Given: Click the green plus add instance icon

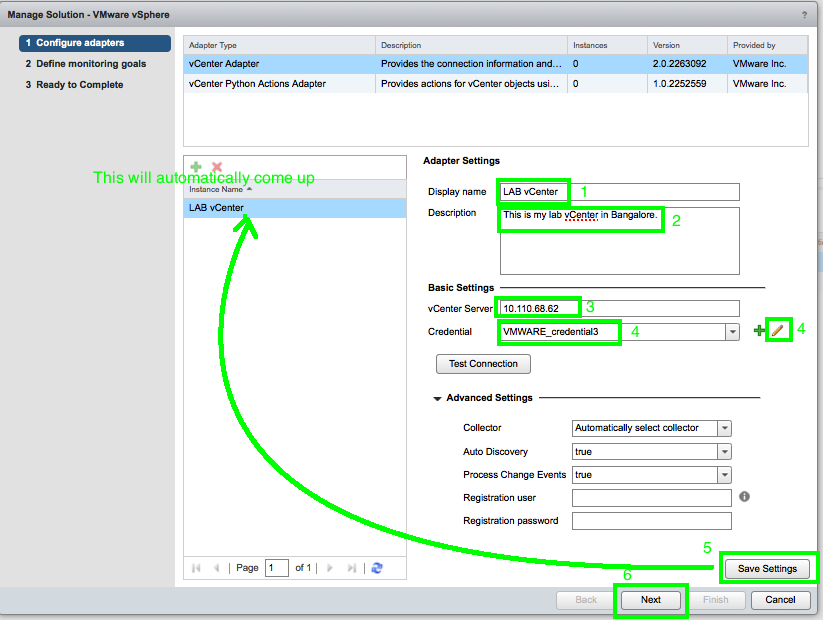Looking at the screenshot, I should coord(196,168).
